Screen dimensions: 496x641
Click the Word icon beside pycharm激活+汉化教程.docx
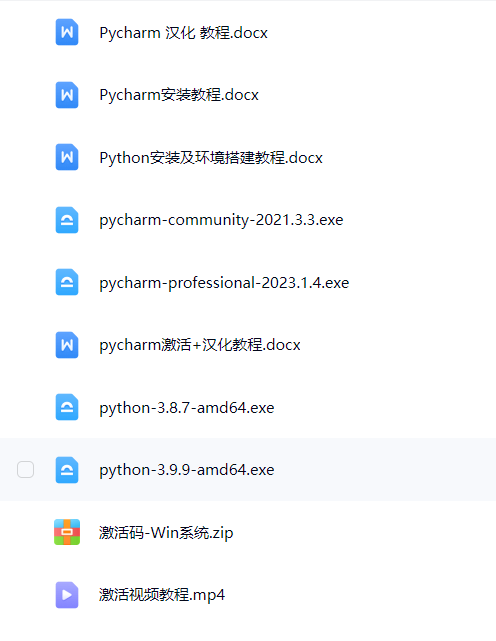[x=67, y=345]
